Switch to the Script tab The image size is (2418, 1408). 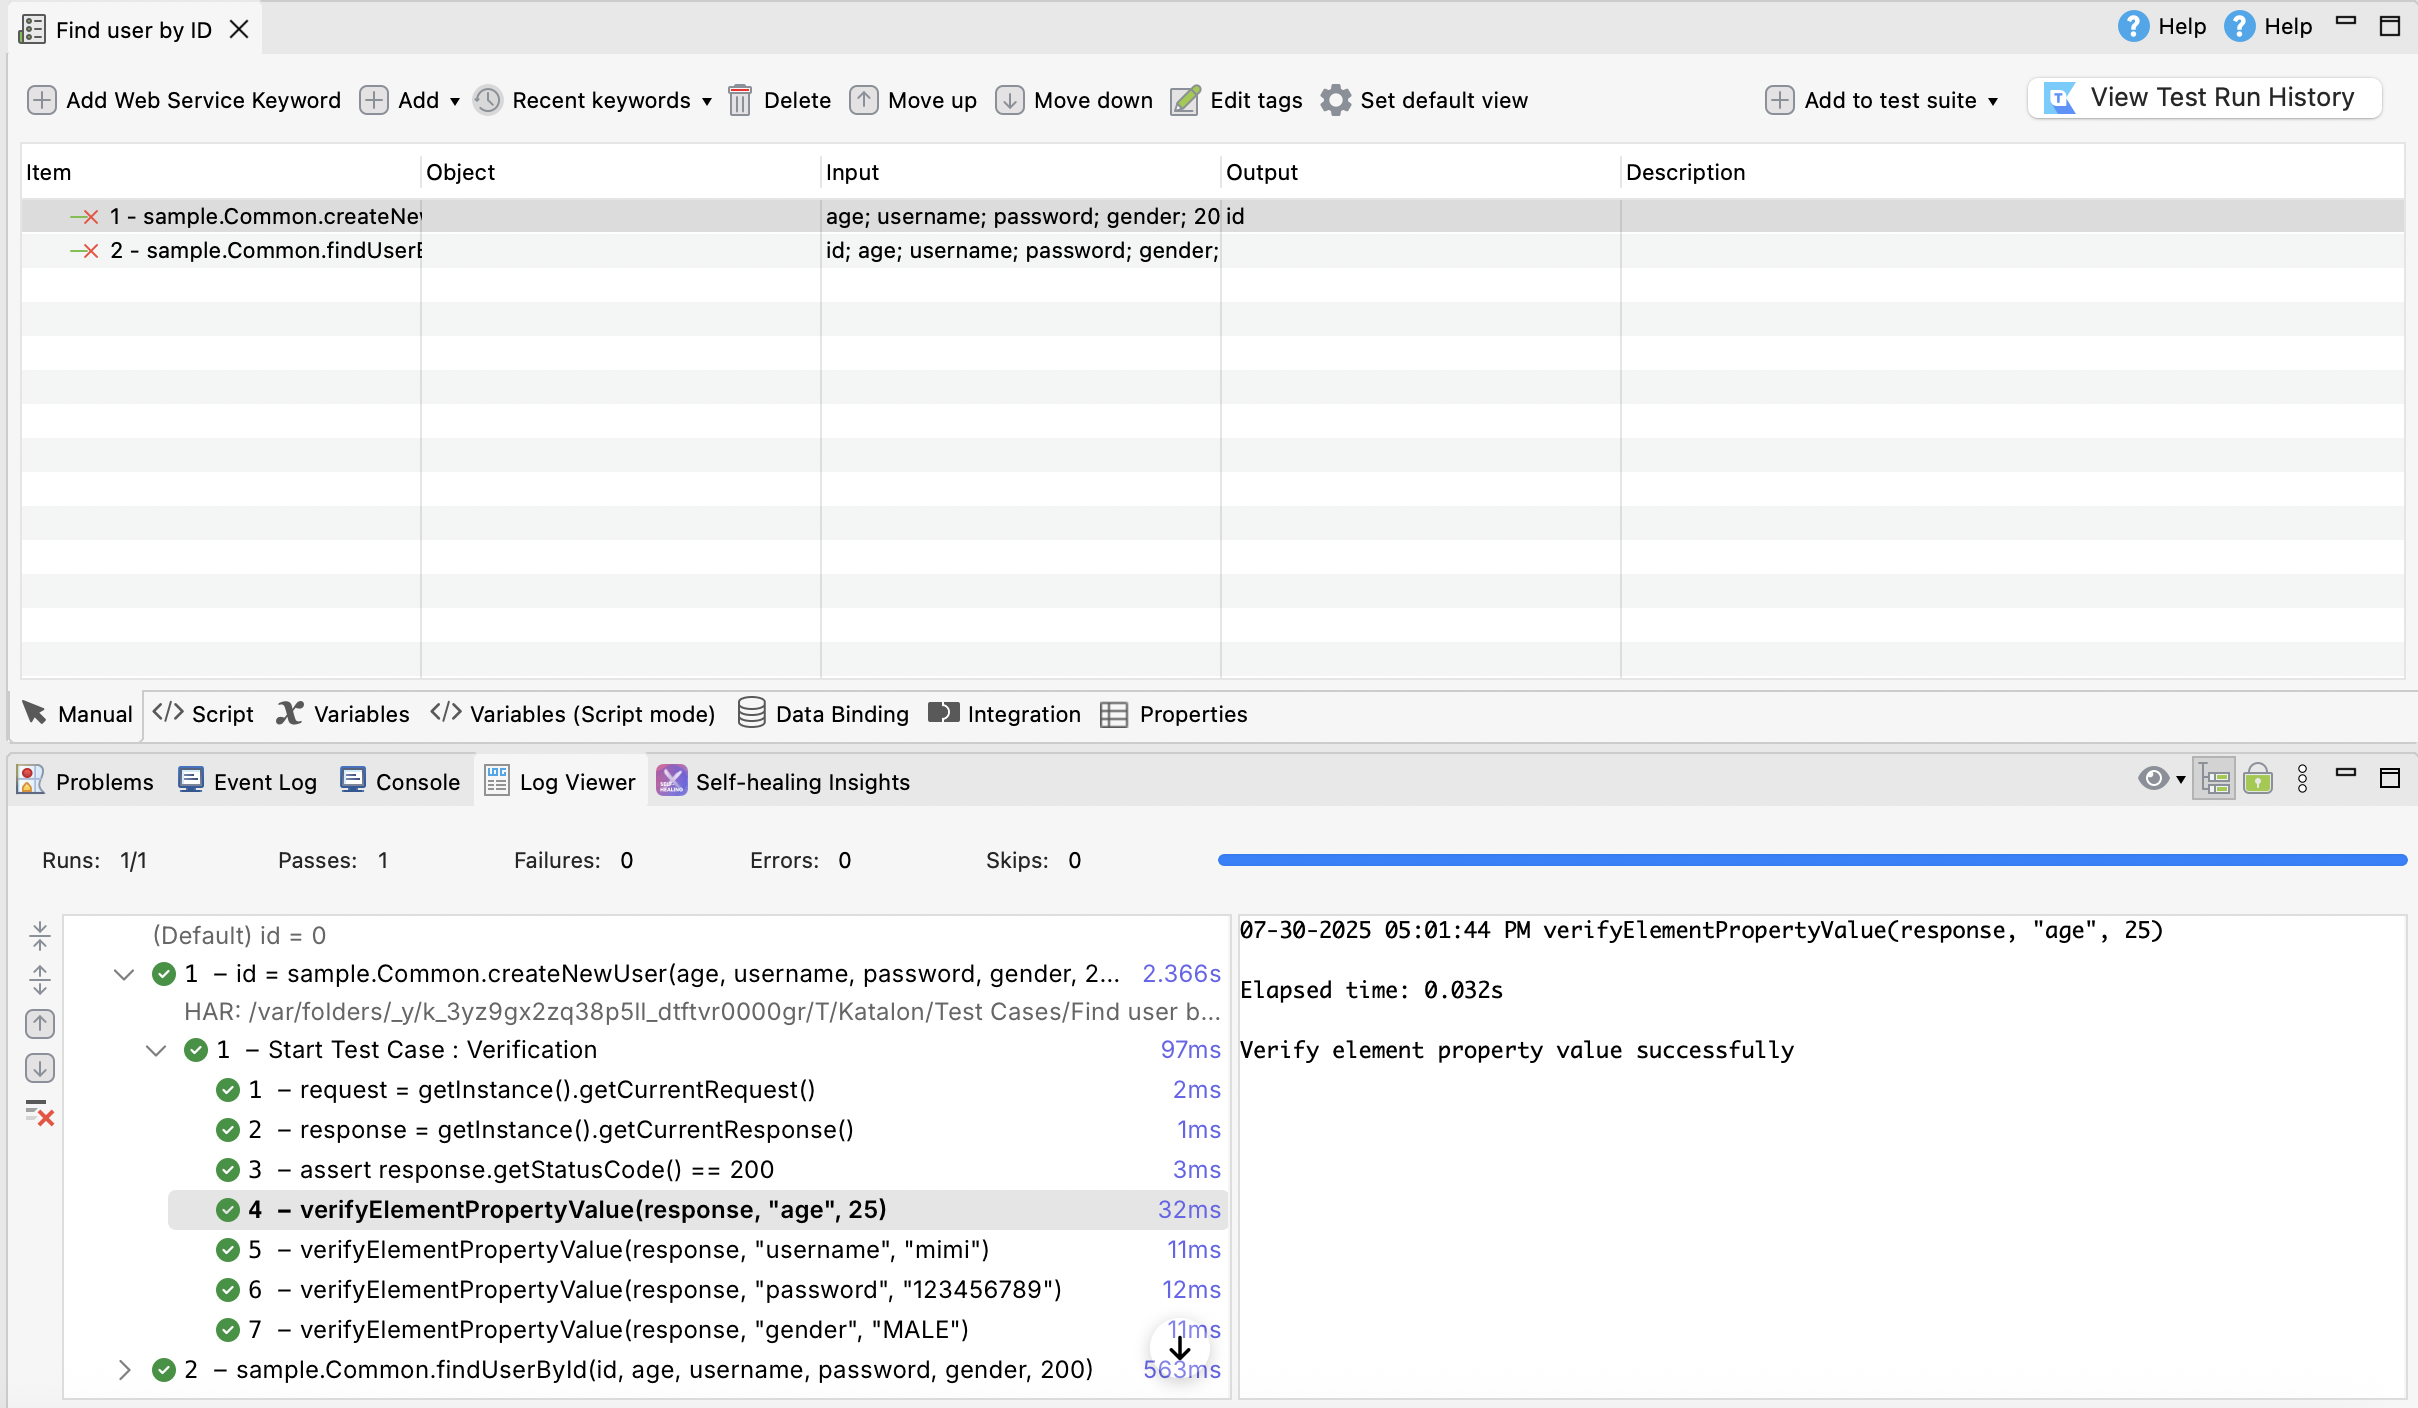tap(203, 714)
